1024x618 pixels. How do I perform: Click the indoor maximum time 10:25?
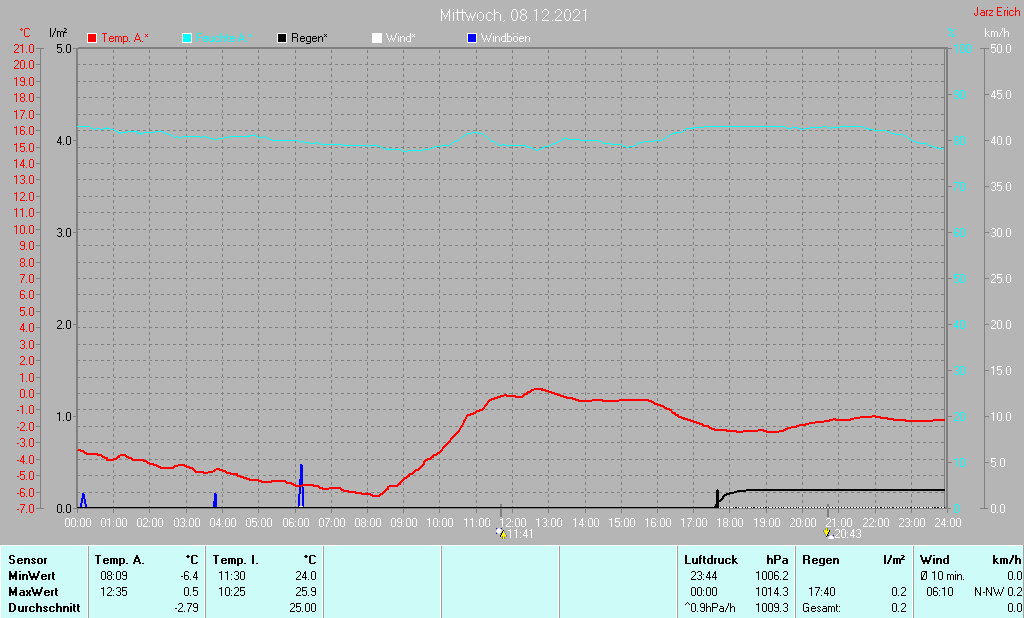(x=232, y=592)
